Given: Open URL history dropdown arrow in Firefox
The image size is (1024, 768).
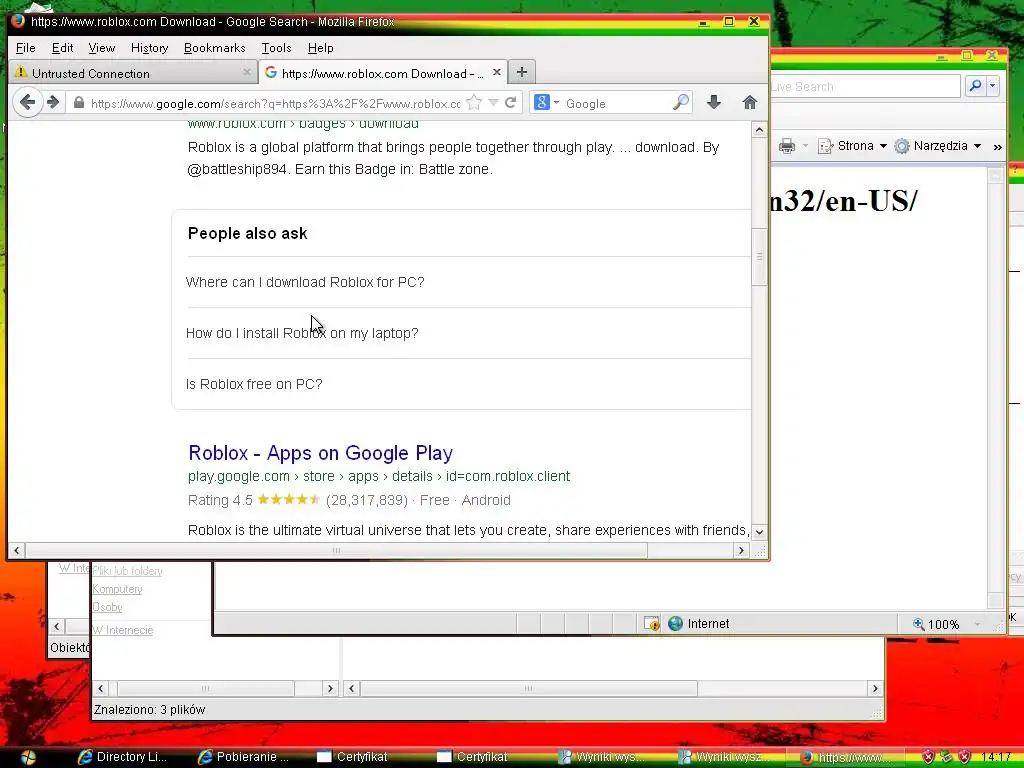Looking at the screenshot, I should (x=494, y=103).
